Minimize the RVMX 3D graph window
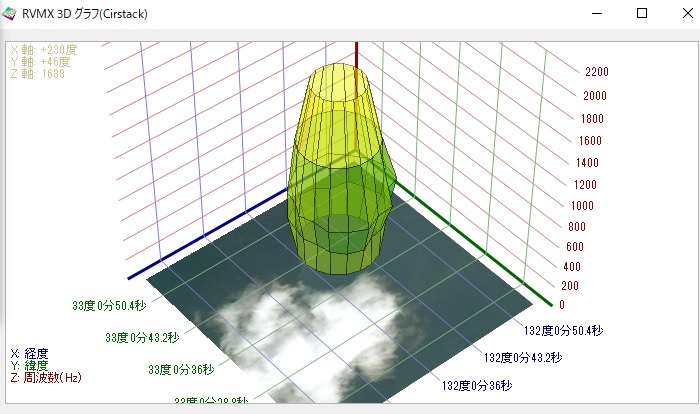Viewport: 700px width, 414px height. pyautogui.click(x=597, y=14)
